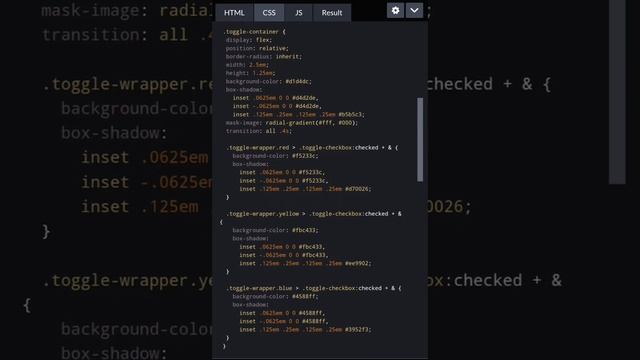This screenshot has height=360, width=640.
Task: Click the inset line ending in #b5b5c3
Action: click(x=298, y=115)
